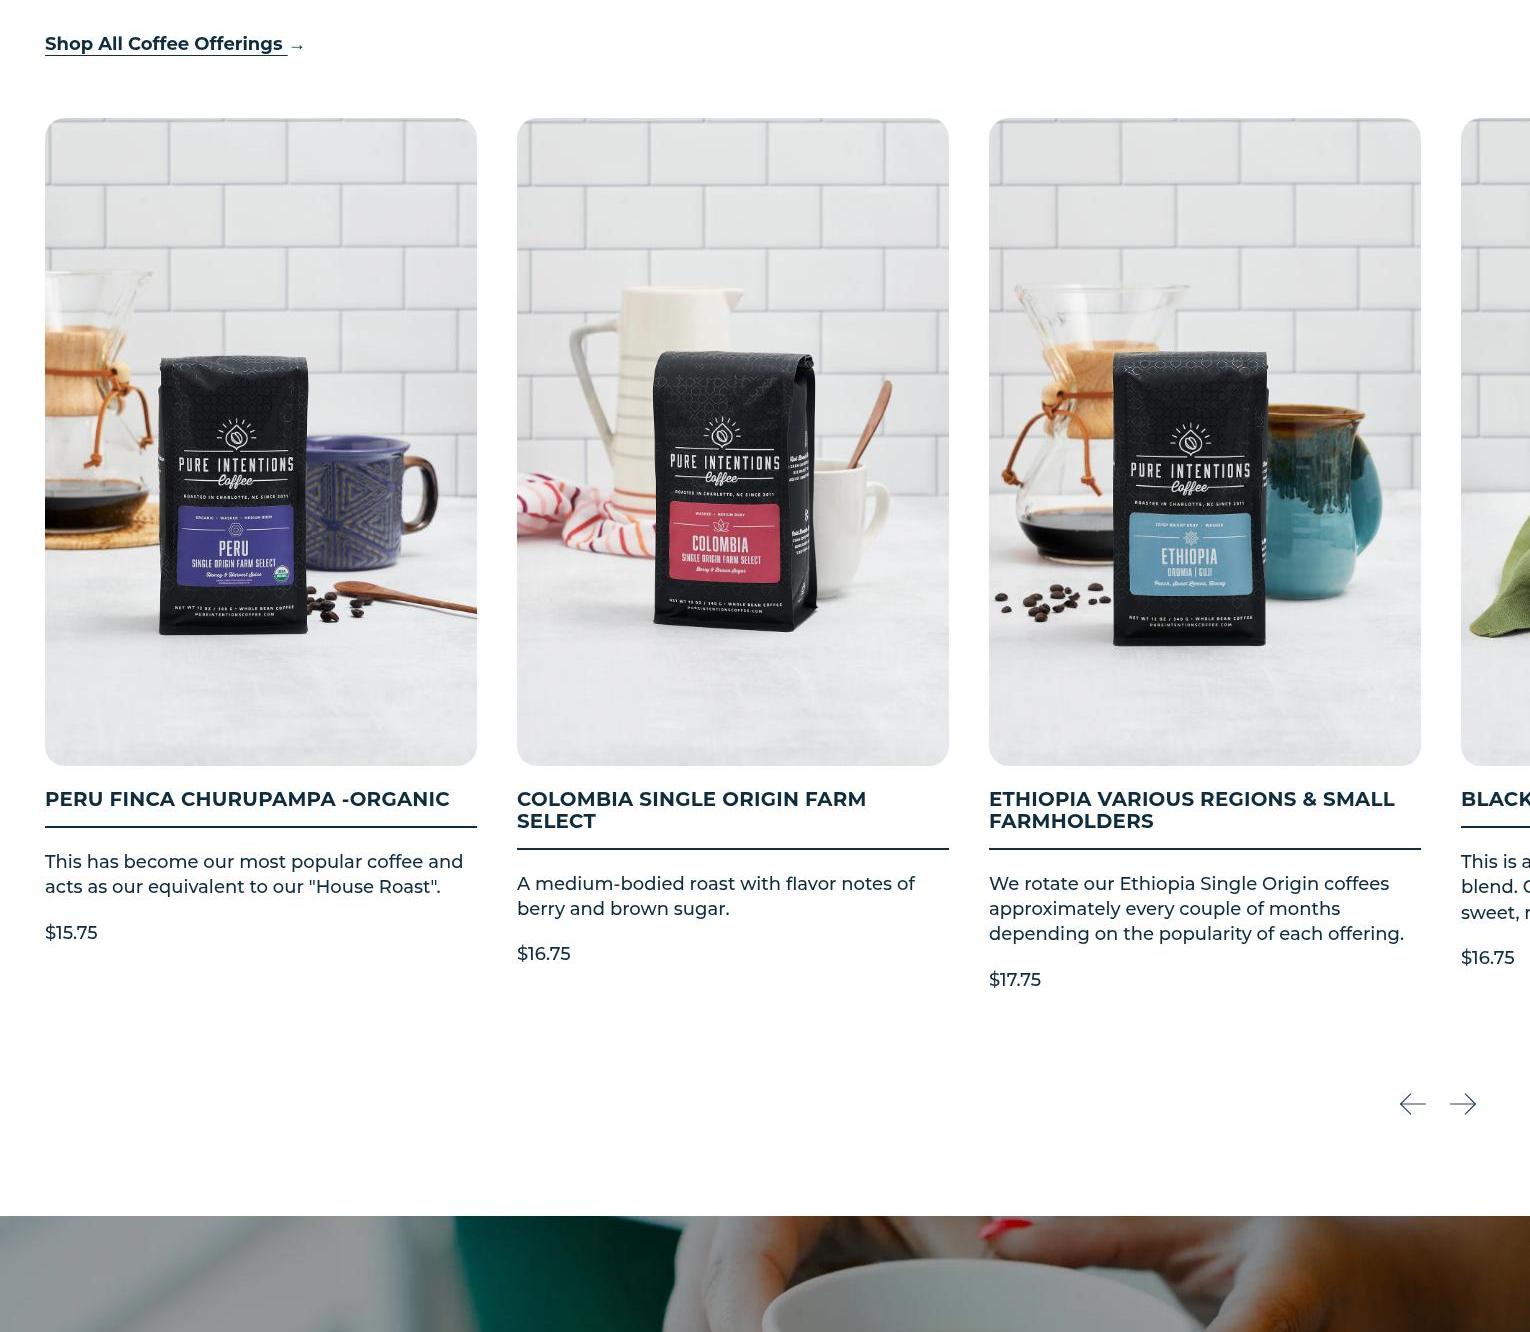Click the arrow beside Shop All Coffee Offerings
Screen dimensions: 1530x1332
point(297,46)
